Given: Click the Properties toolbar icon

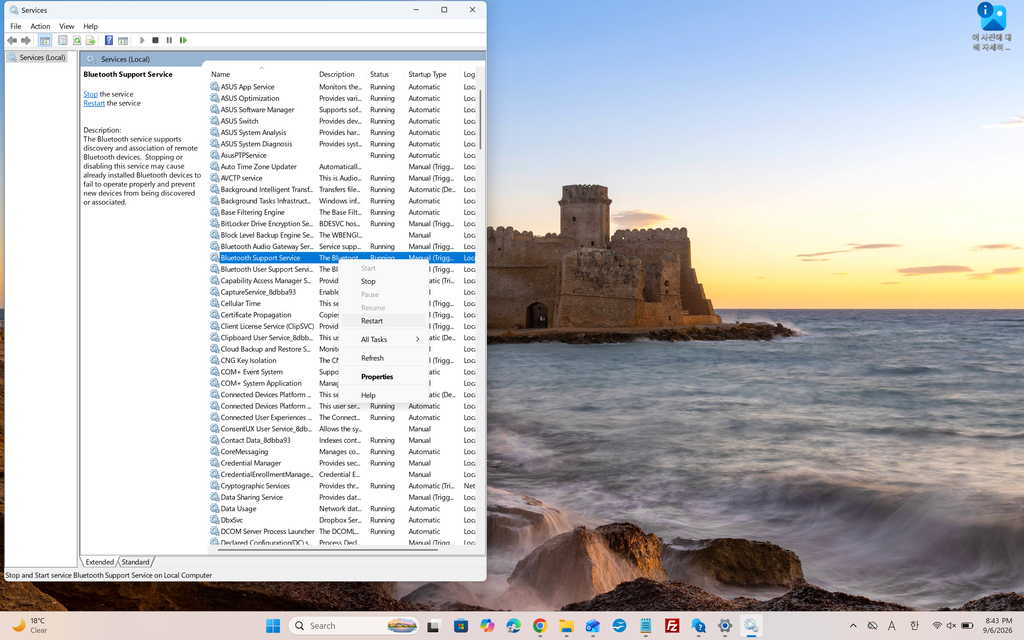Looking at the screenshot, I should tap(63, 40).
